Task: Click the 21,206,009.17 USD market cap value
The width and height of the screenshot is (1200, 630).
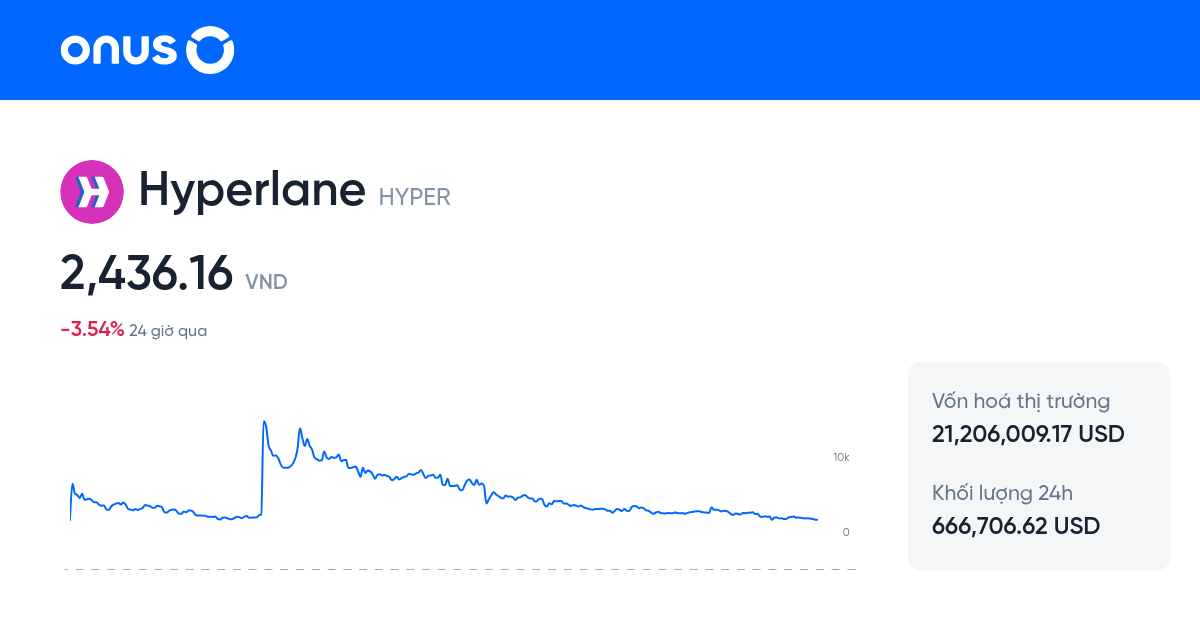Action: click(1027, 434)
